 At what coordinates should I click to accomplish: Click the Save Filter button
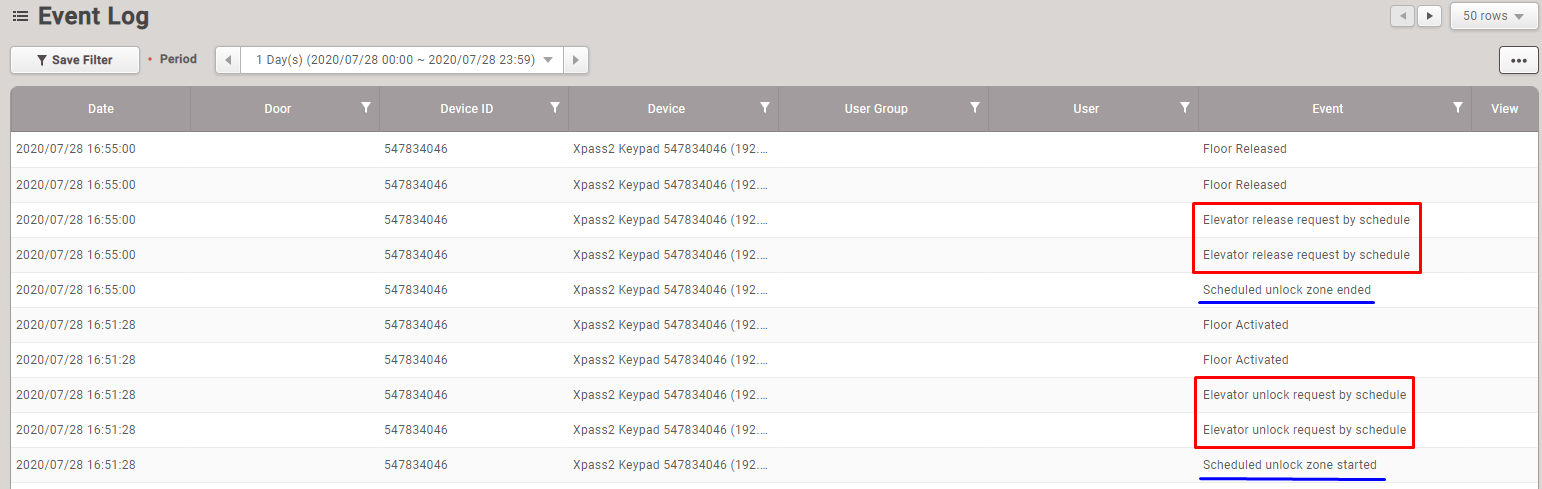tap(75, 60)
